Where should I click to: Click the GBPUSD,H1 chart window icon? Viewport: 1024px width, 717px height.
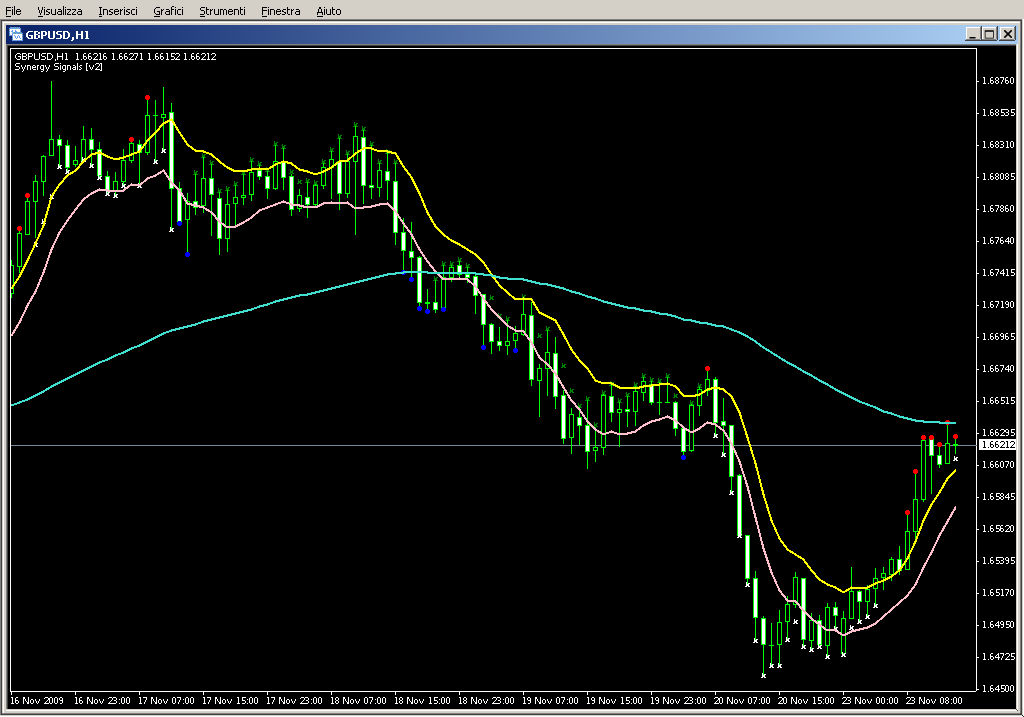(x=16, y=35)
